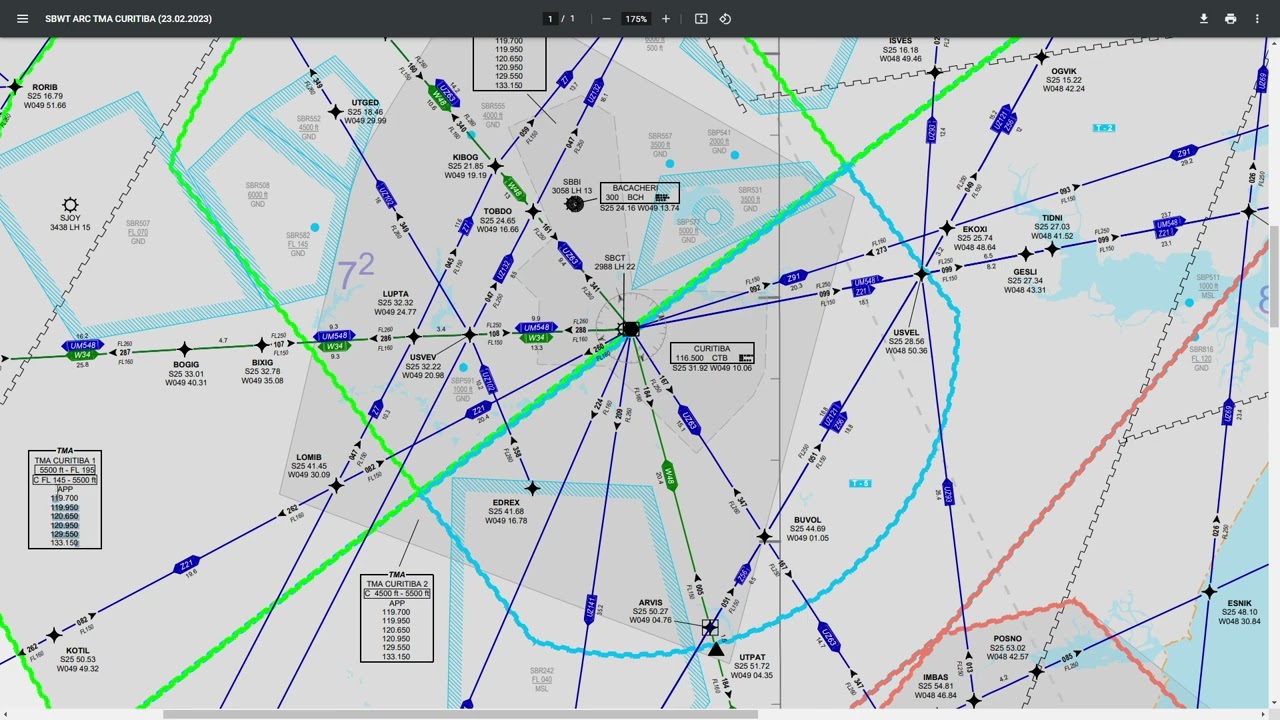Viewport: 1280px width, 720px height.
Task: Click the SBR591 restricted area label
Action: [x=463, y=389]
